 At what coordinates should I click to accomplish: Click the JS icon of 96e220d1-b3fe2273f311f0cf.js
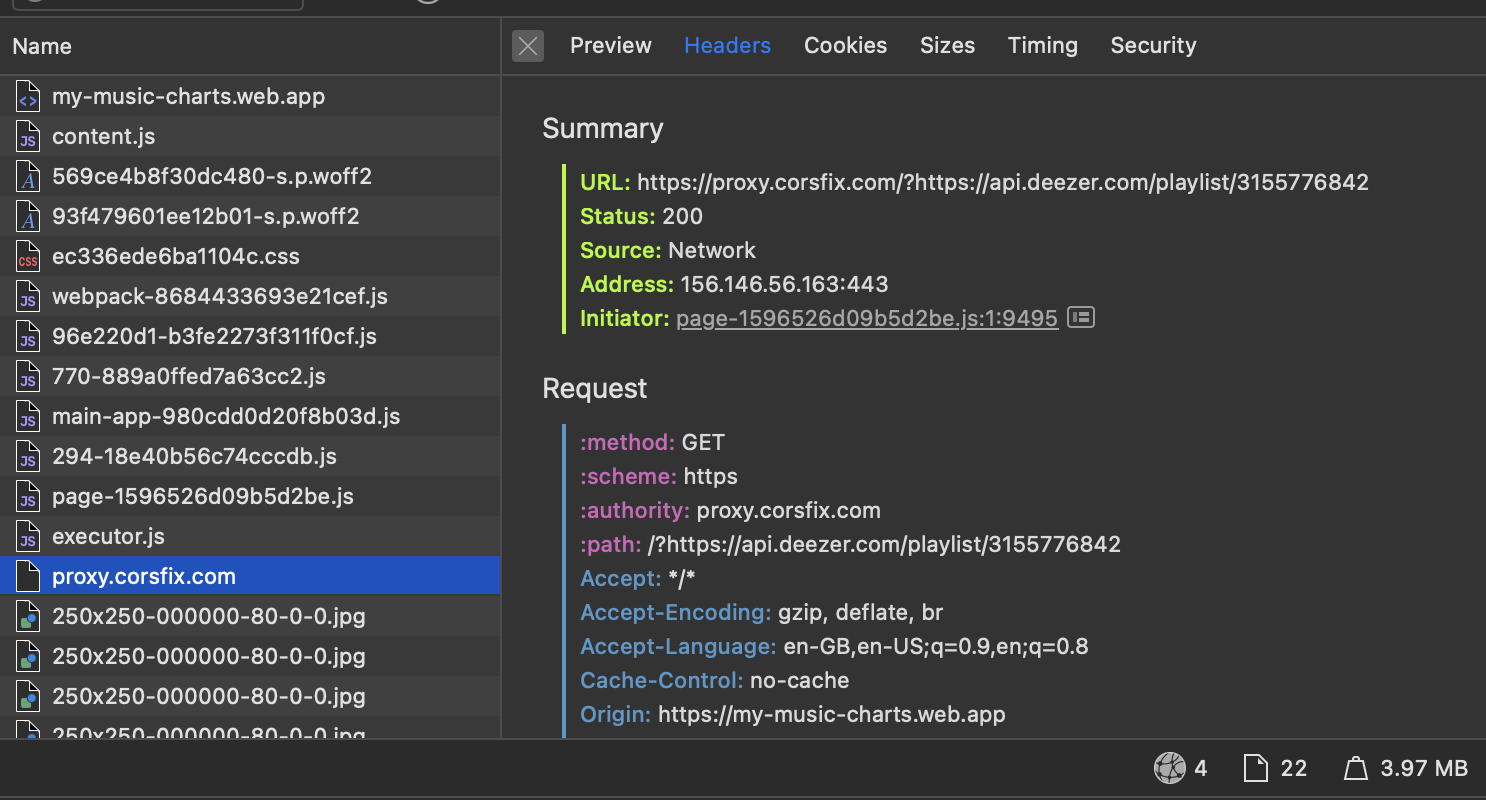(28, 337)
